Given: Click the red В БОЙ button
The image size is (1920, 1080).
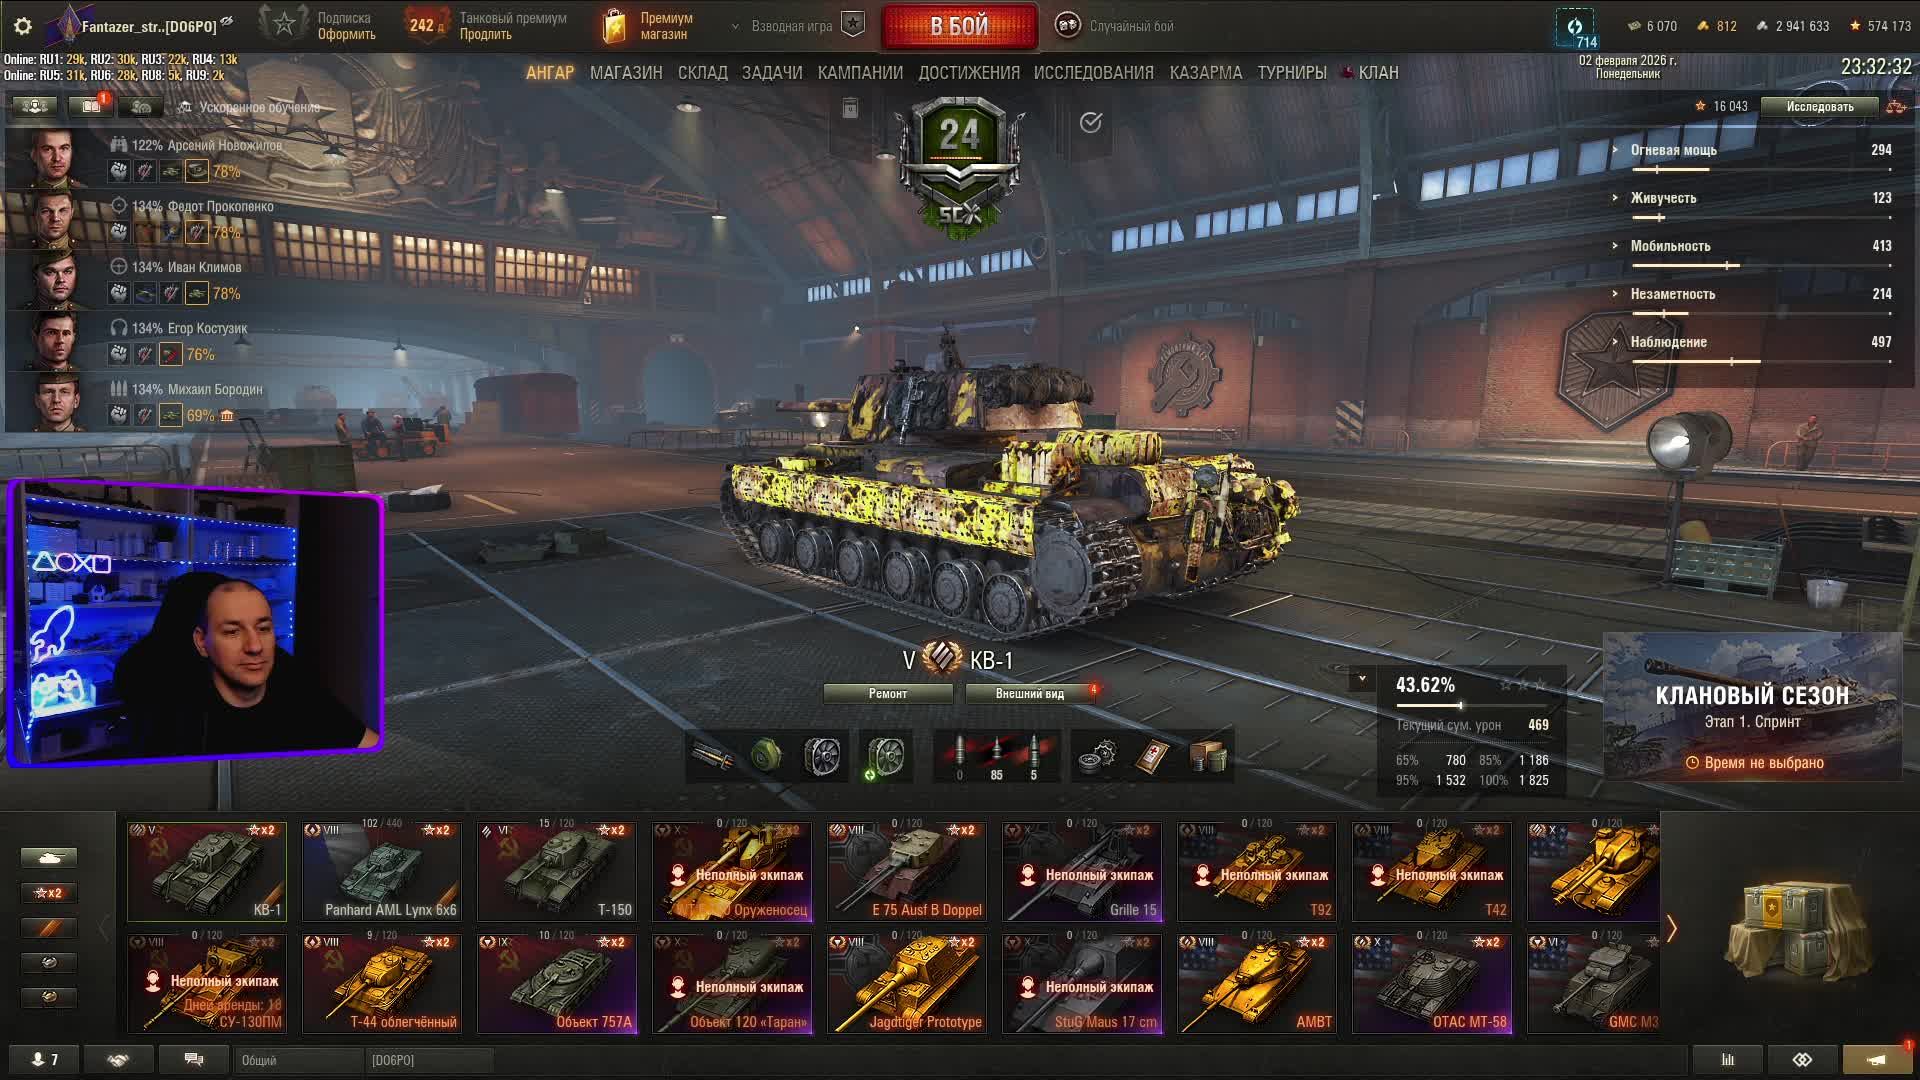Looking at the screenshot, I should point(959,27).
